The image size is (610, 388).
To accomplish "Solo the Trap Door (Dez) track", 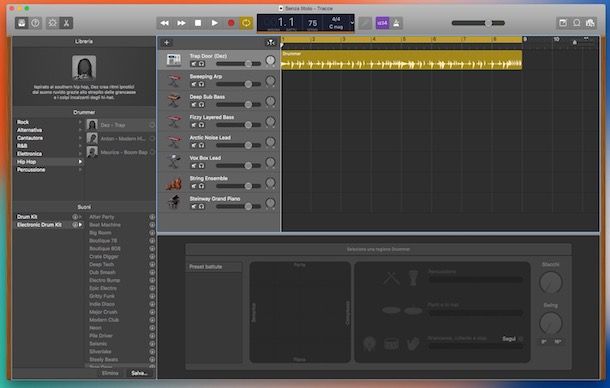I will point(201,64).
